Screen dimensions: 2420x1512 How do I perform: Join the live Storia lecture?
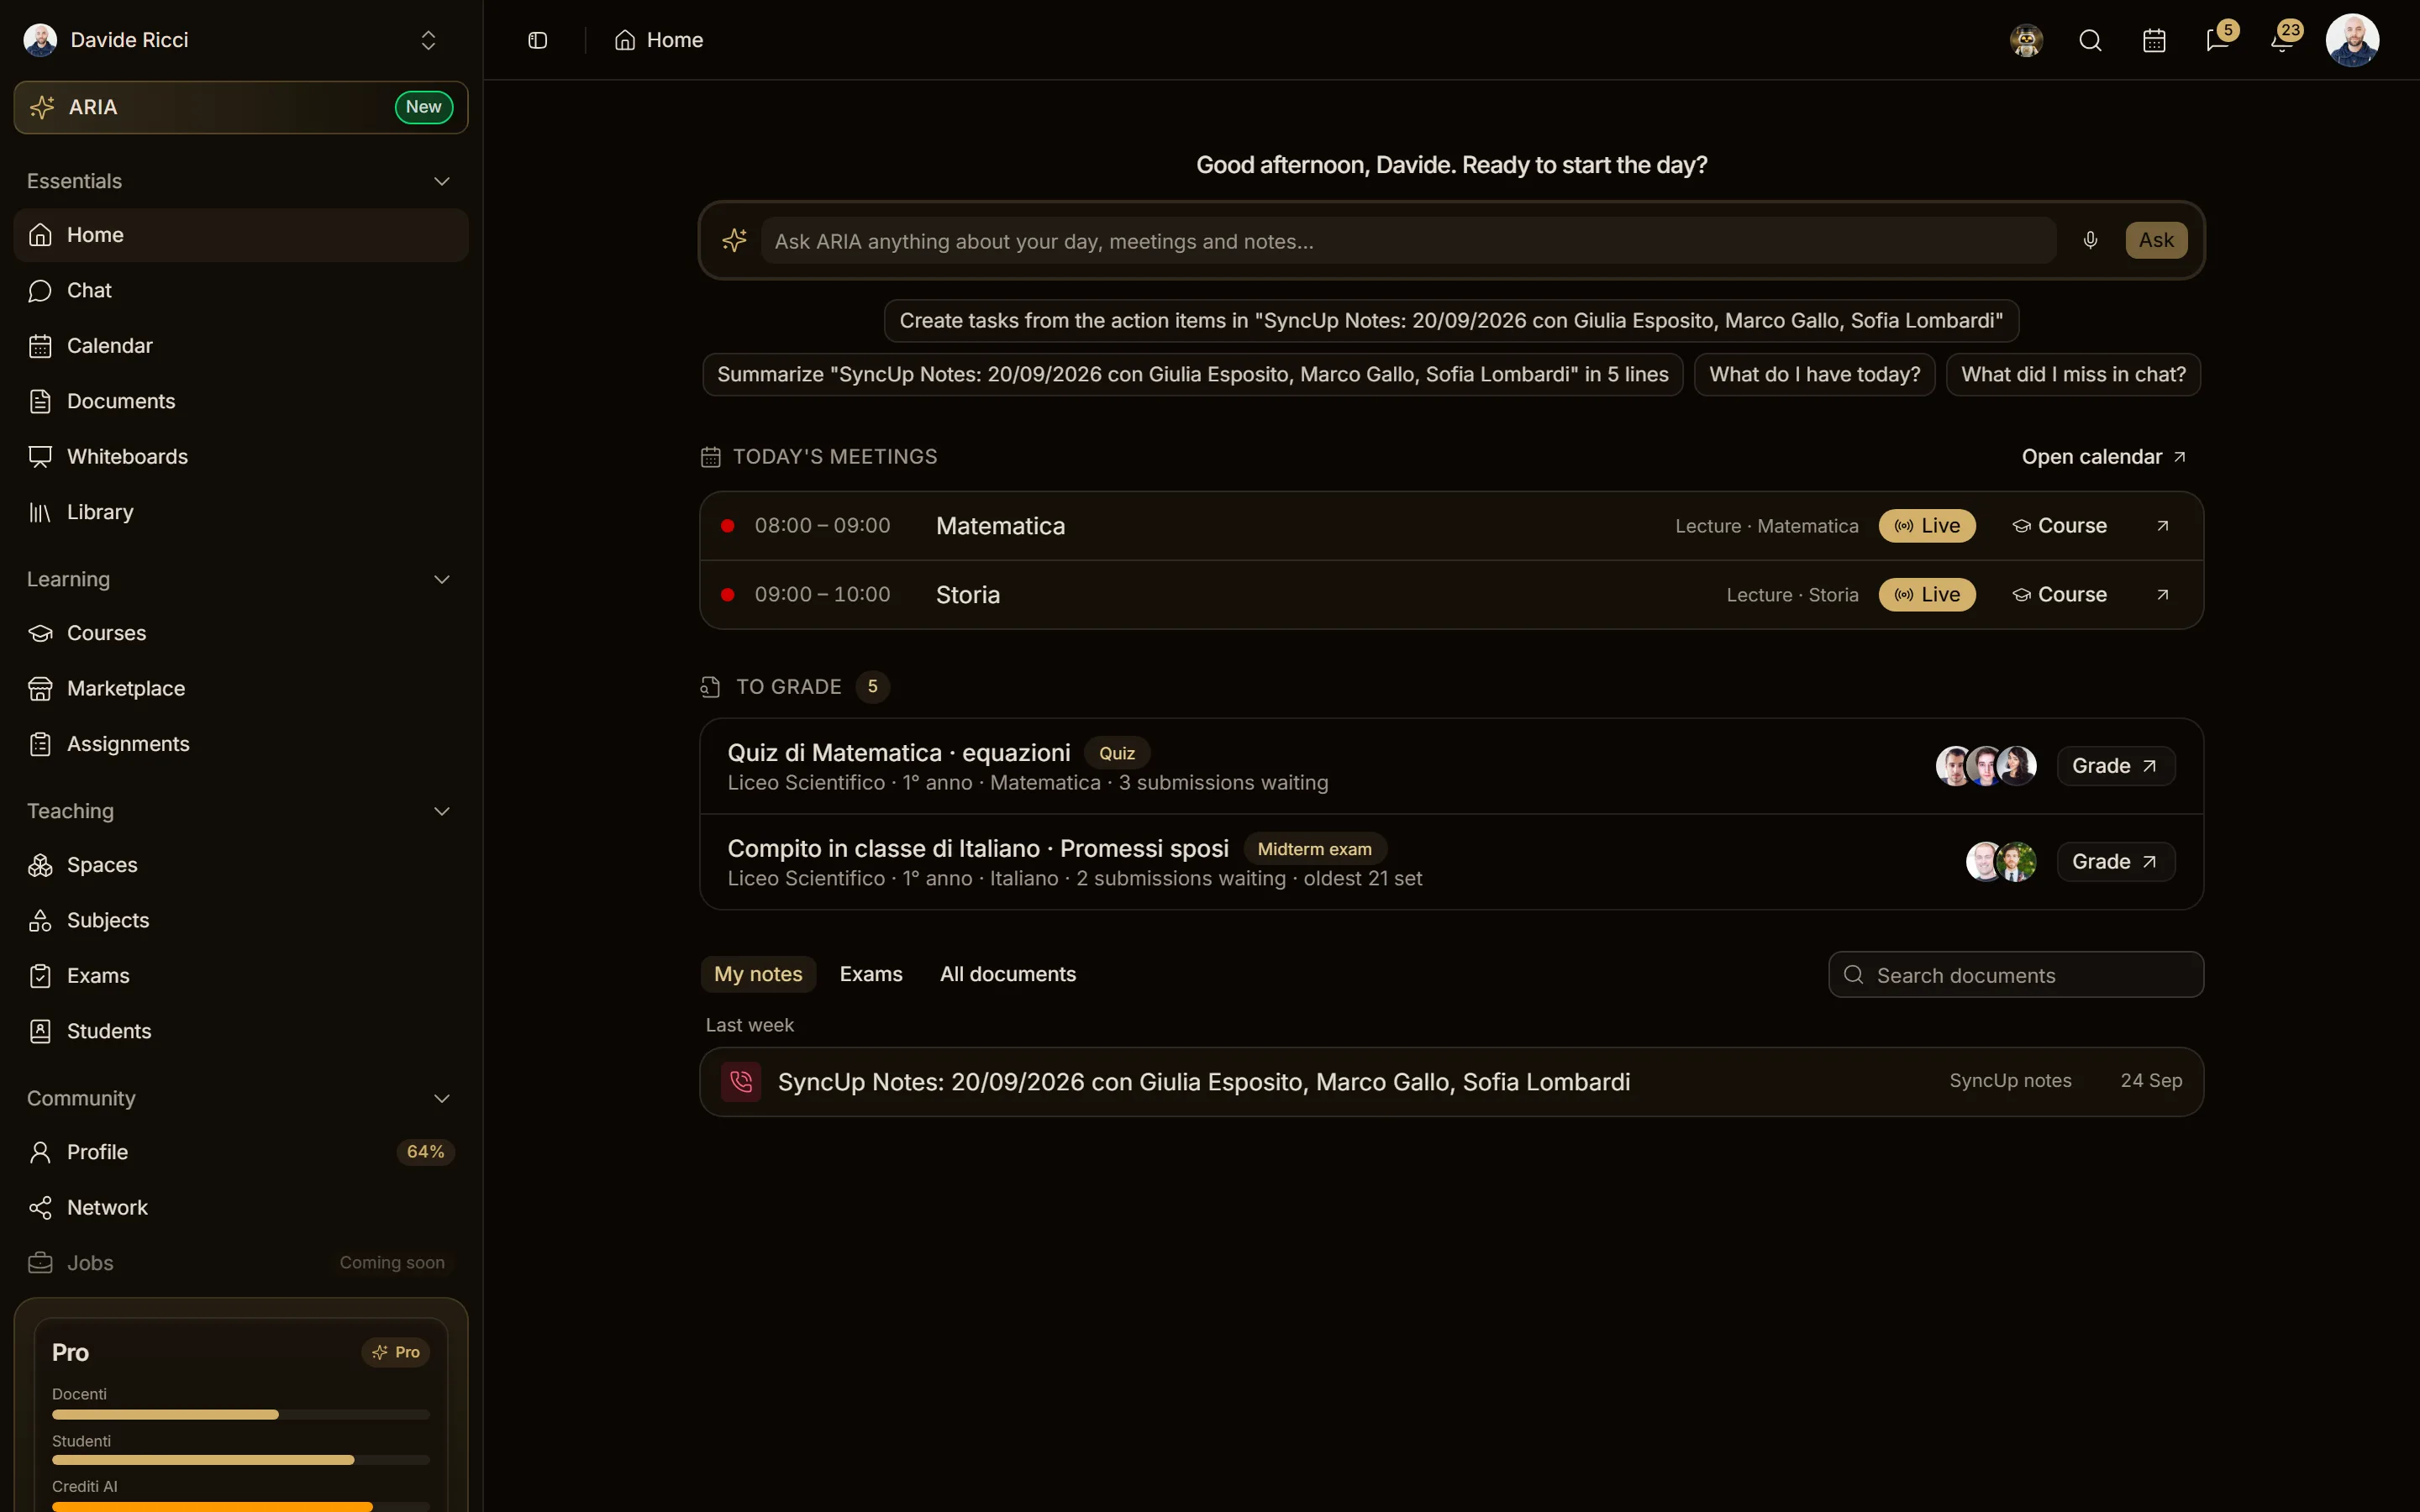coord(1927,595)
